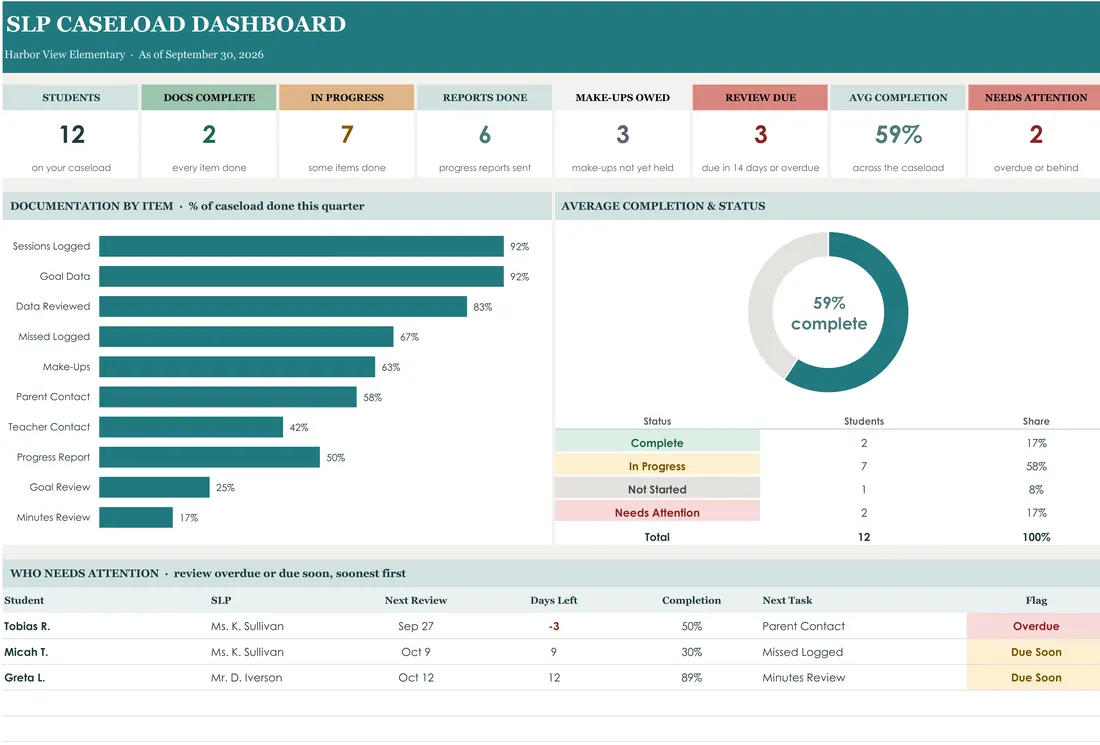Click the Due Soon flag for Greta L.
The height and width of the screenshot is (745, 1100).
coord(1033,678)
